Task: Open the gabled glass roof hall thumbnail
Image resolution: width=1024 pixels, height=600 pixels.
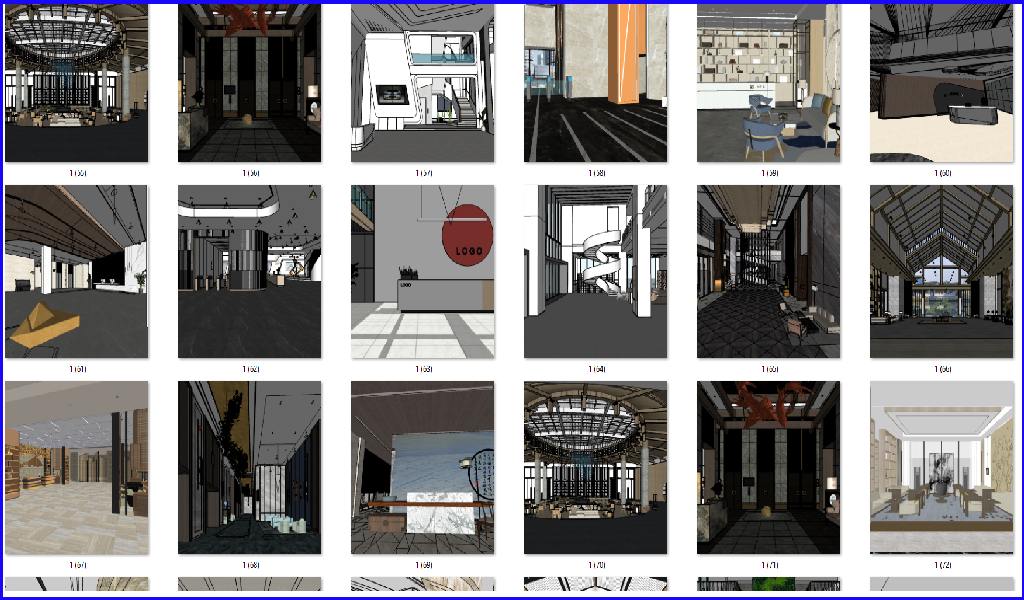Action: click(941, 271)
